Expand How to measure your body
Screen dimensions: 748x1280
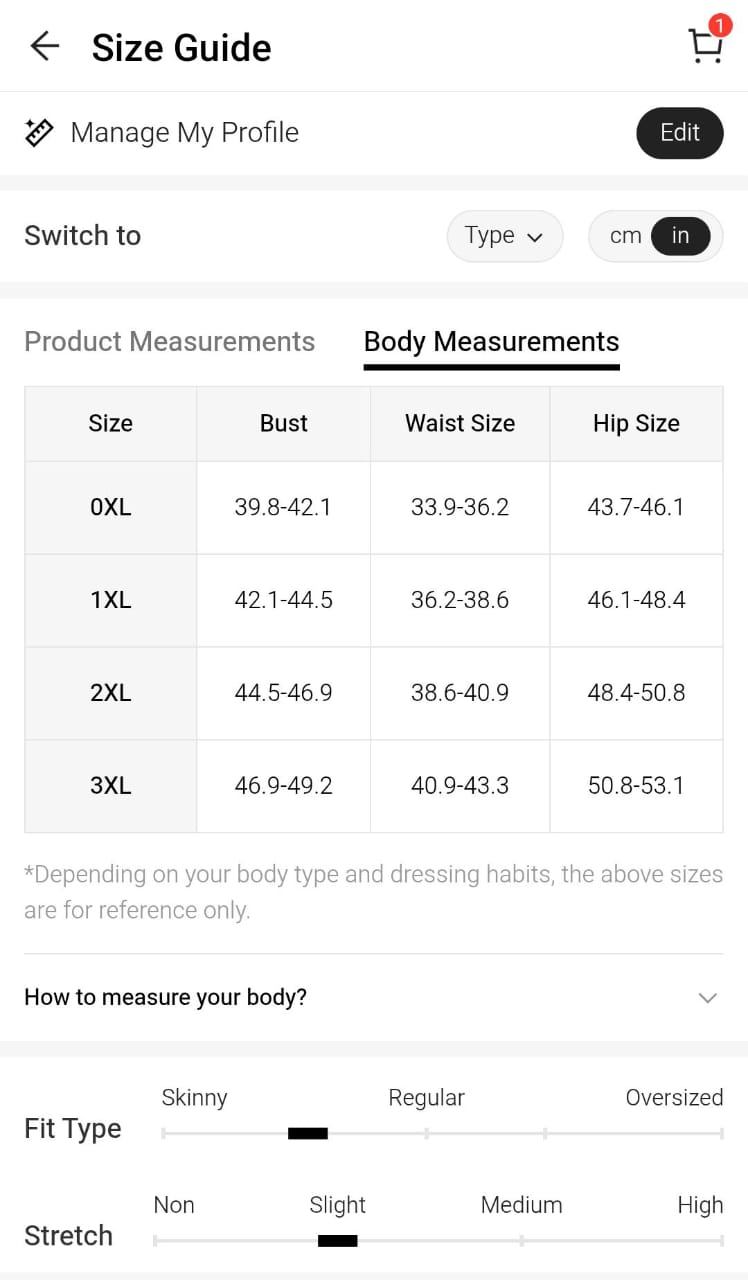click(x=166, y=997)
